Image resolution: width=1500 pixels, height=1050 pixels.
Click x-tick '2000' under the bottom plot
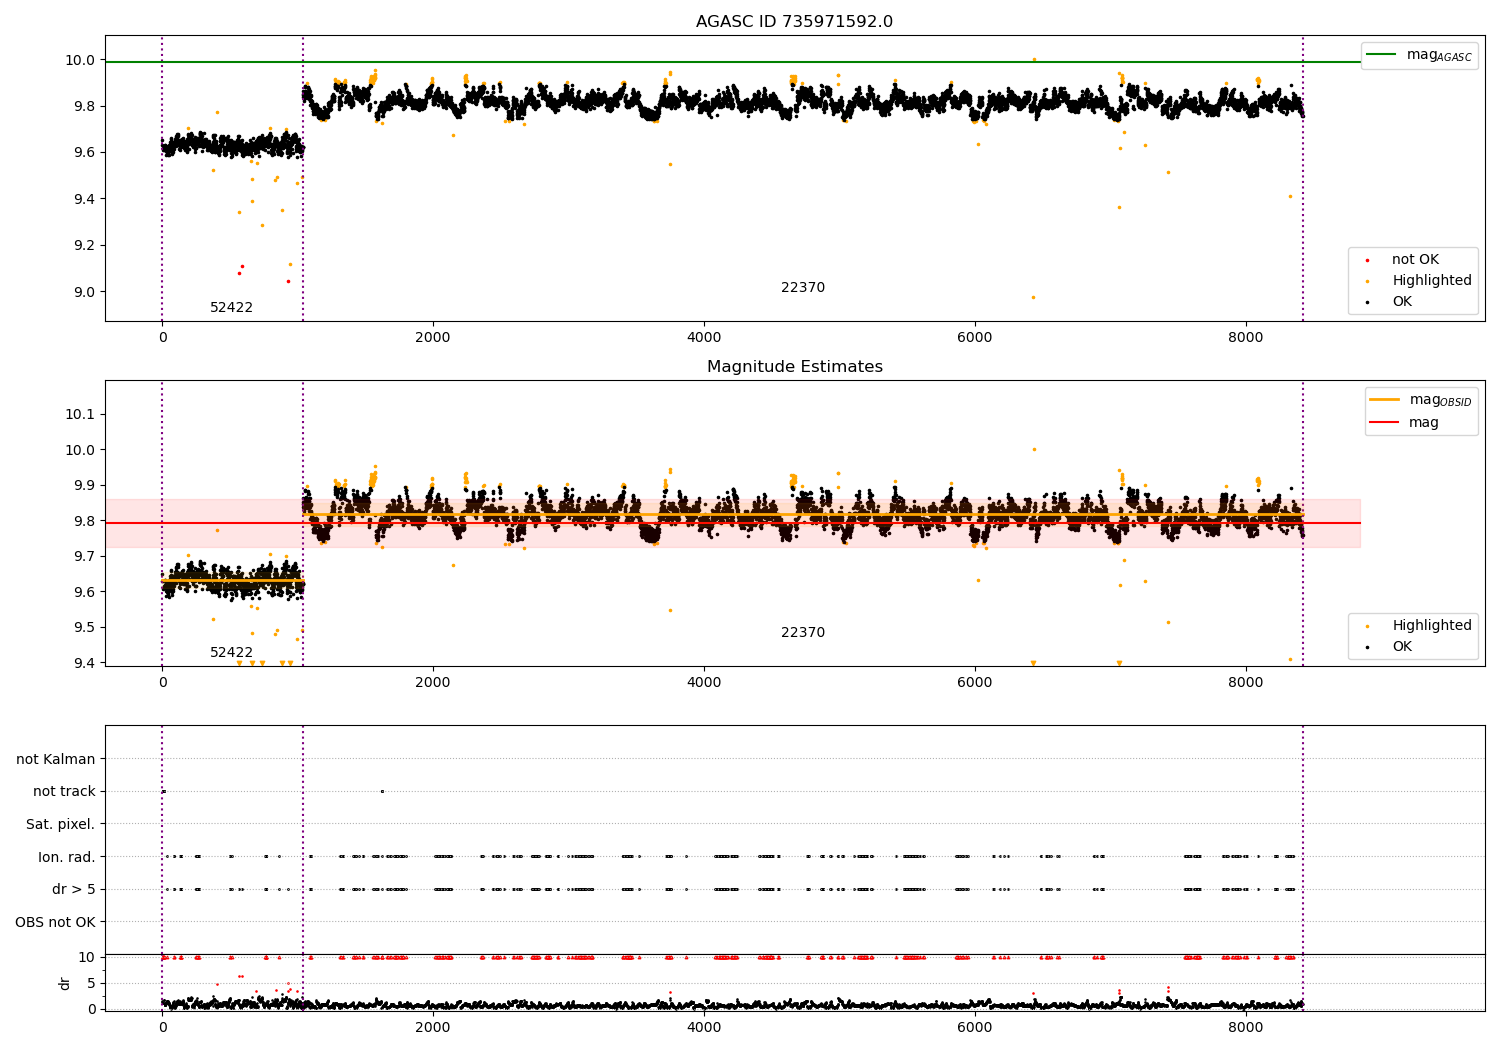[433, 1027]
